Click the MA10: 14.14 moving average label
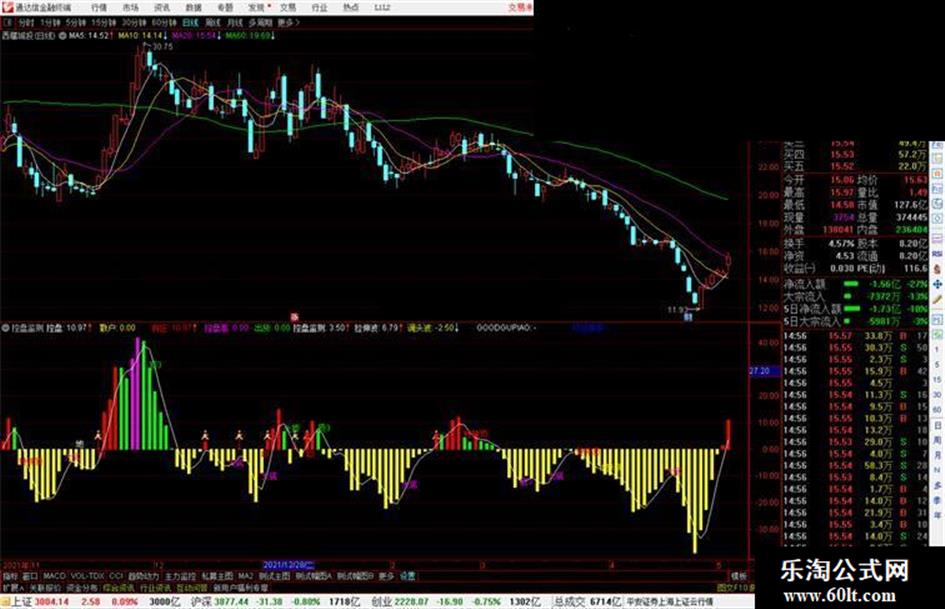 (x=143, y=36)
